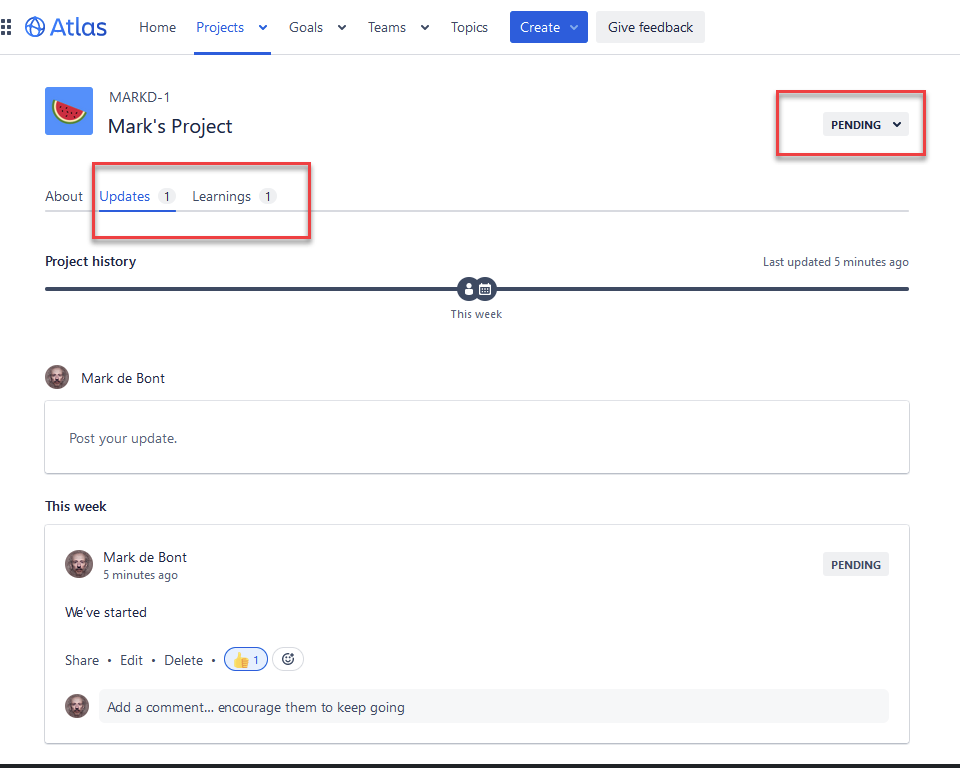The height and width of the screenshot is (768, 960).
Task: Click the Post your update field
Action: [x=476, y=437]
